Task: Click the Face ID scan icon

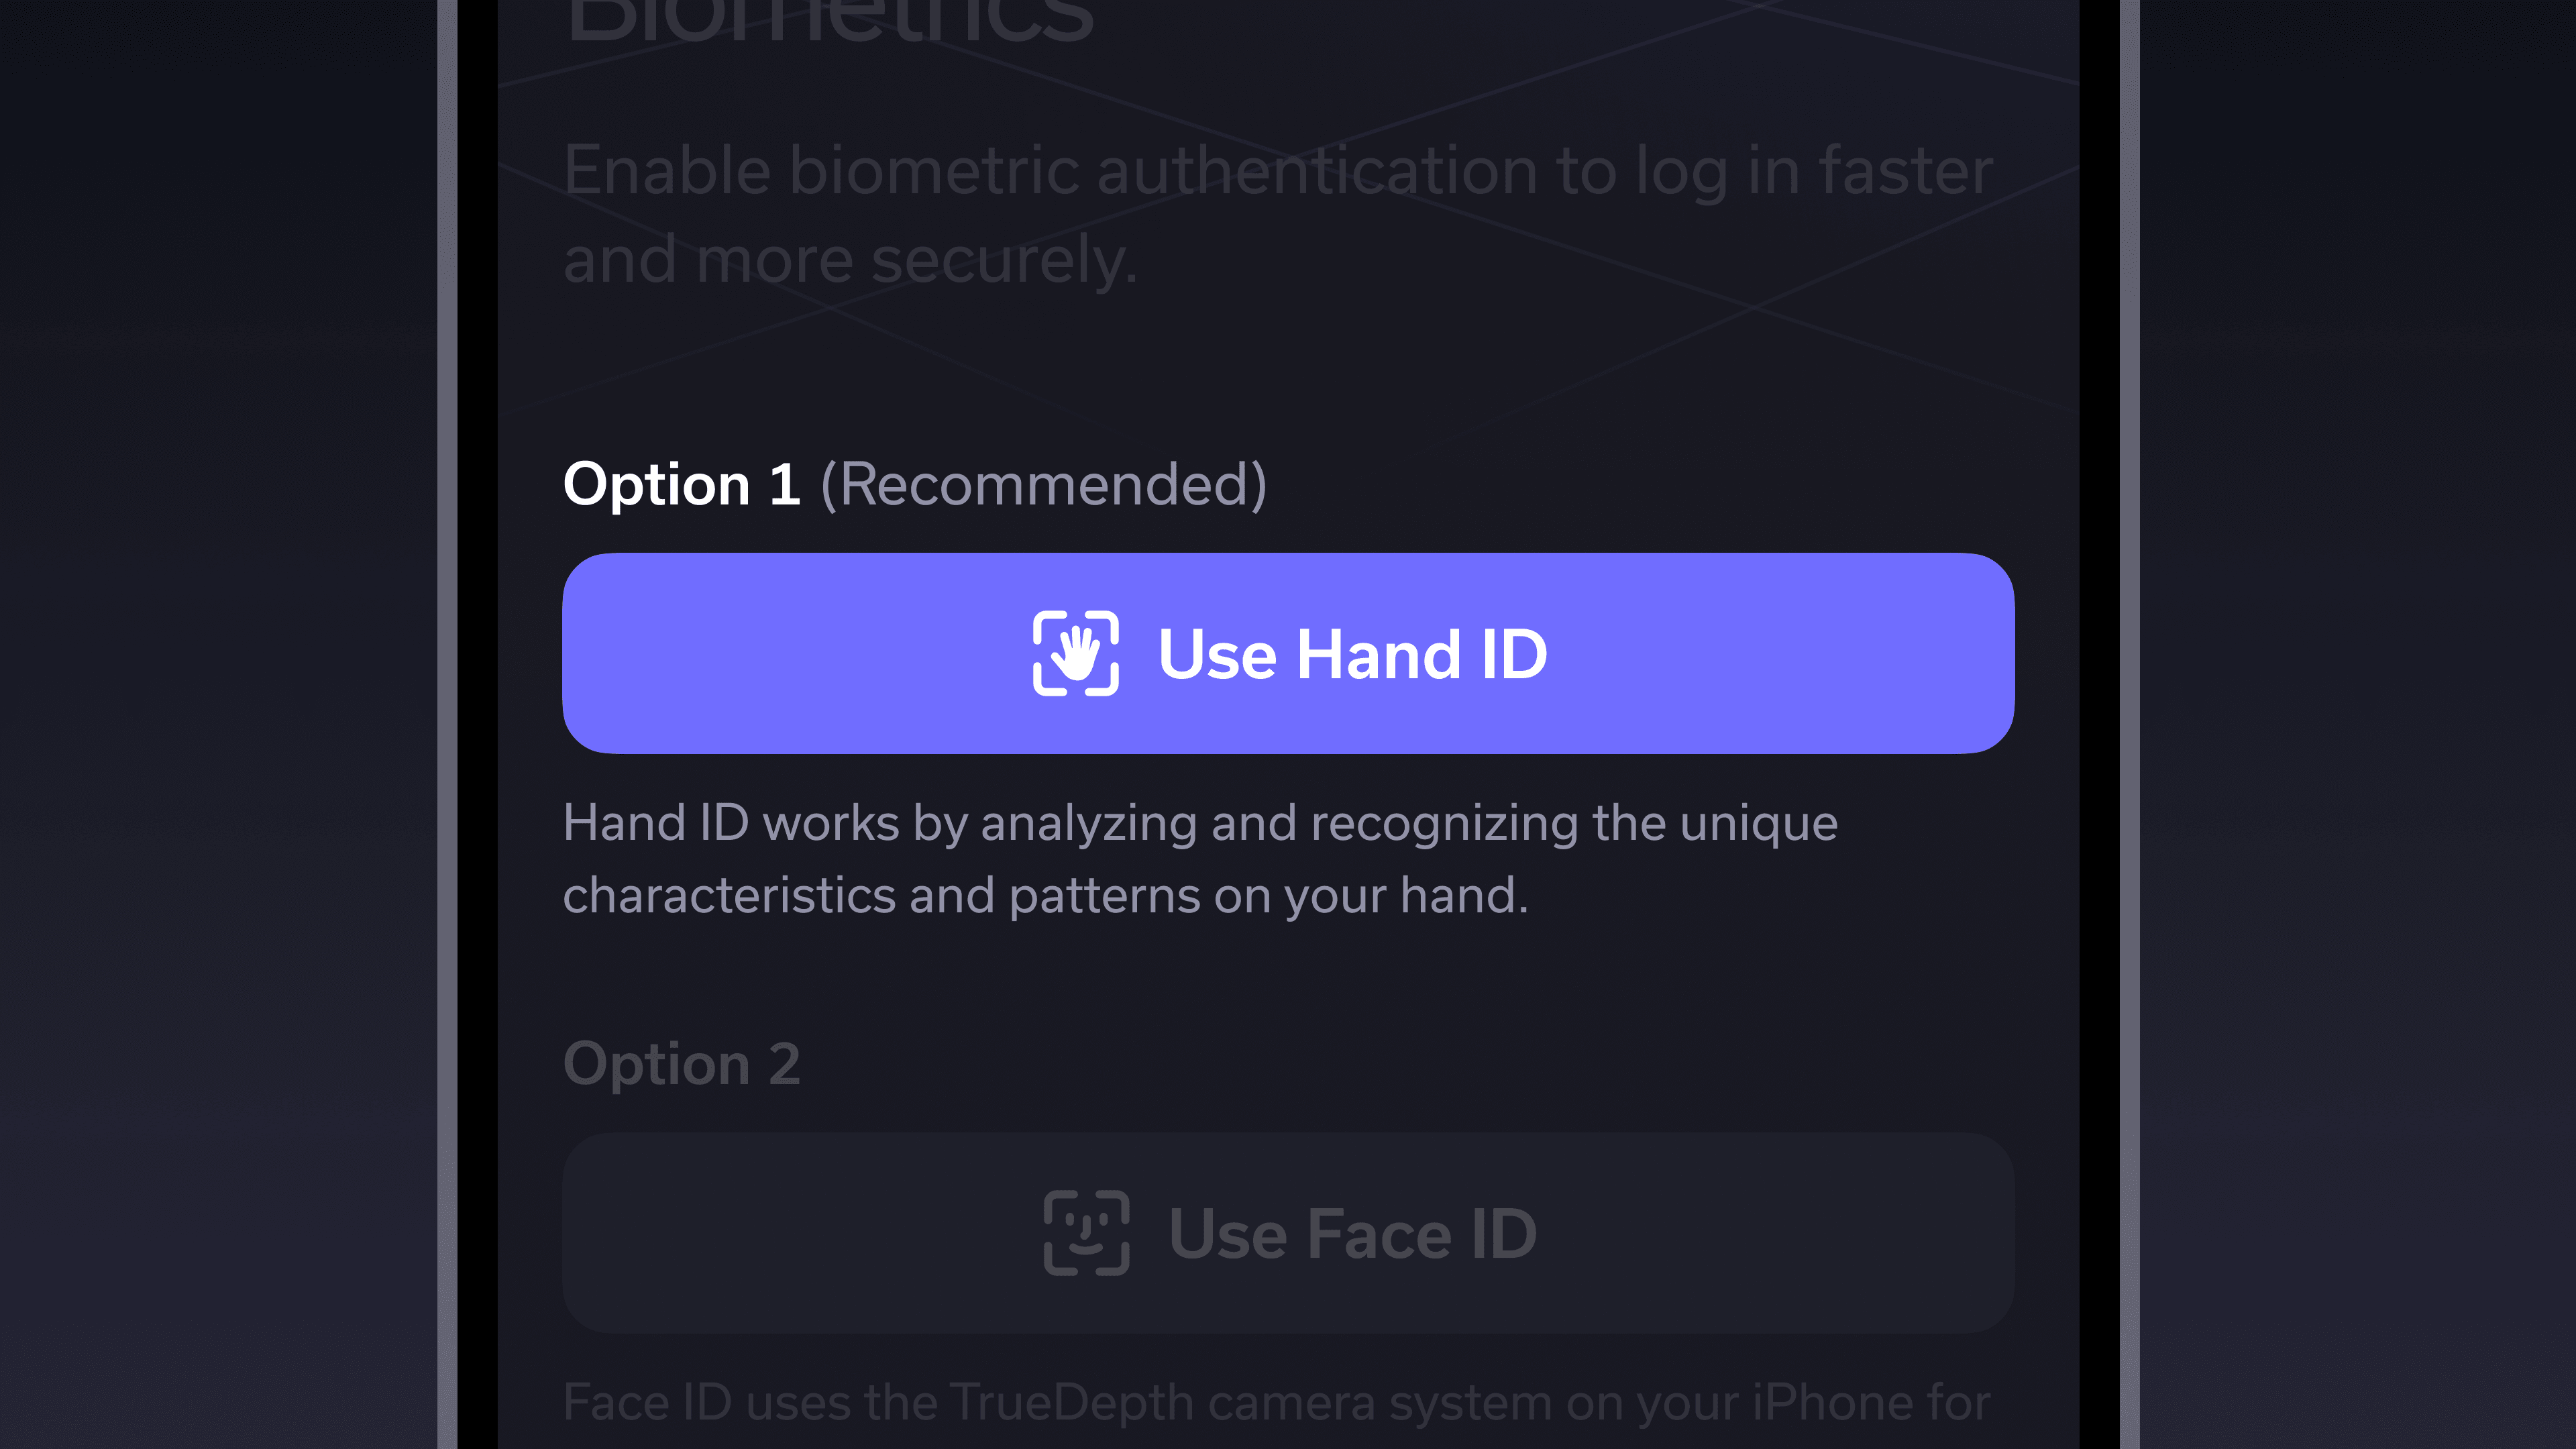Action: tap(1086, 1232)
